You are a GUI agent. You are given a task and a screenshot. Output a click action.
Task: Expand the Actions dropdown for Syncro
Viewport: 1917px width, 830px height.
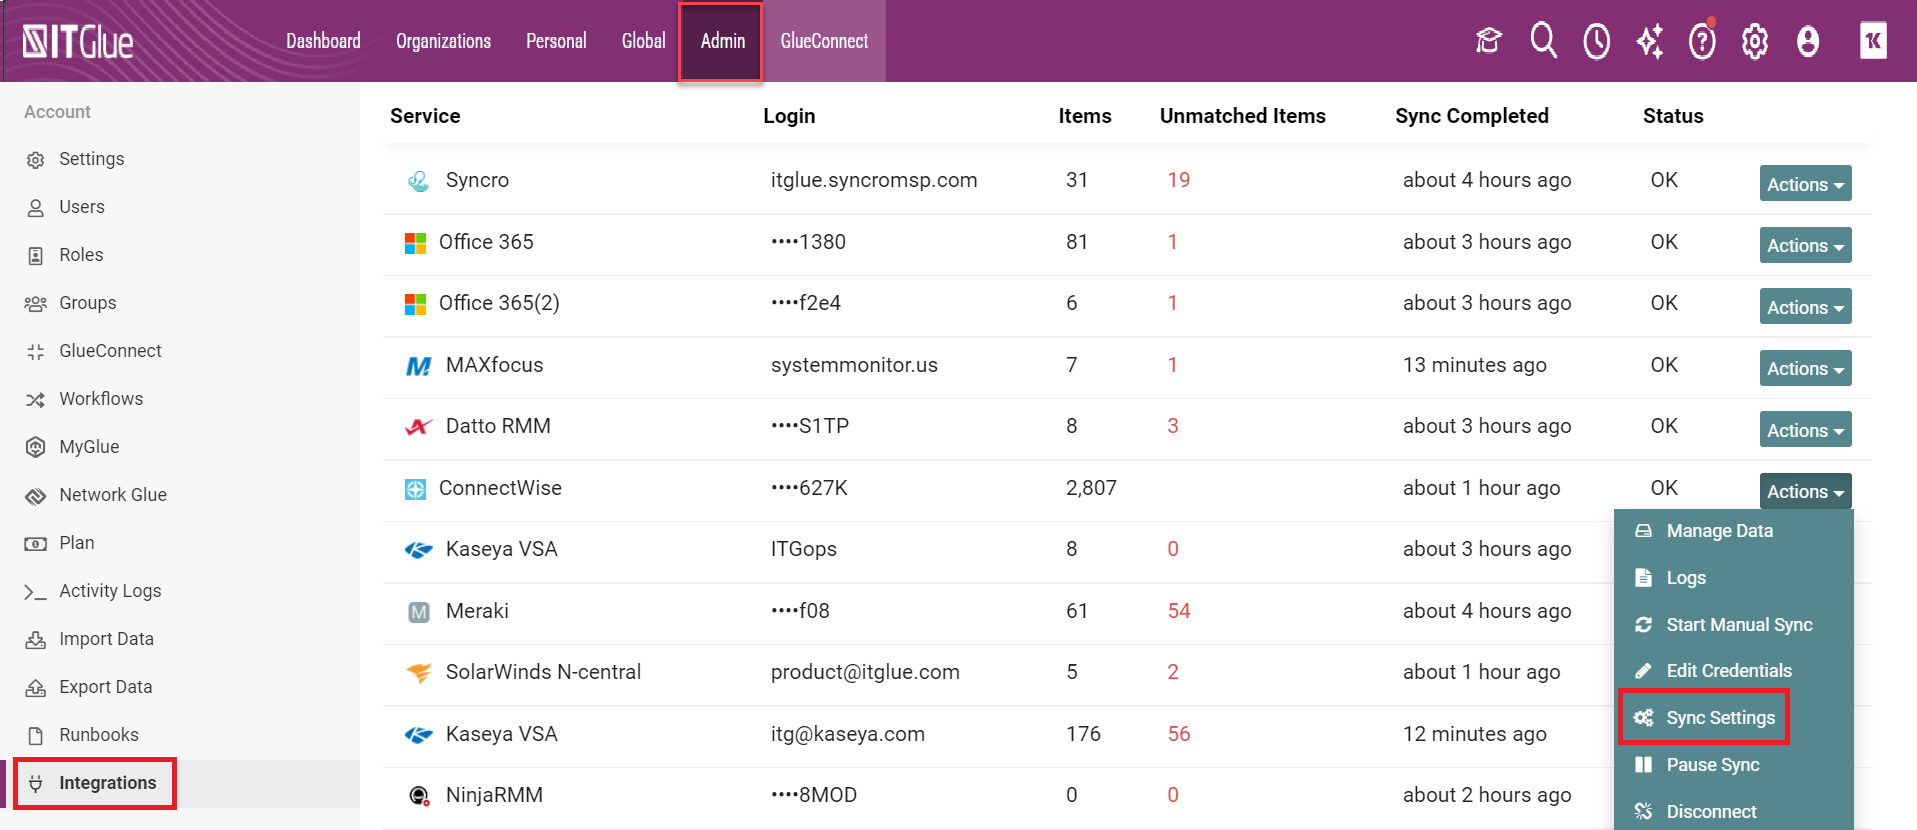click(x=1805, y=184)
